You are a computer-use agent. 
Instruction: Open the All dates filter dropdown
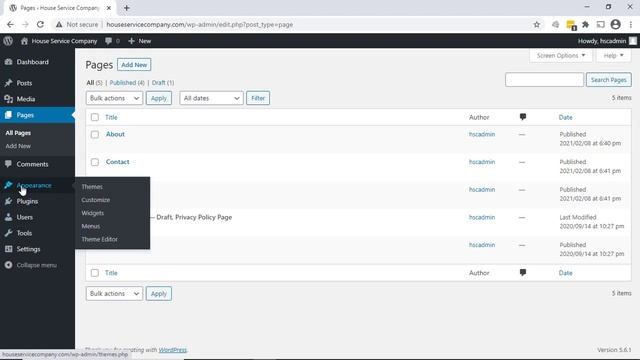click(x=211, y=98)
